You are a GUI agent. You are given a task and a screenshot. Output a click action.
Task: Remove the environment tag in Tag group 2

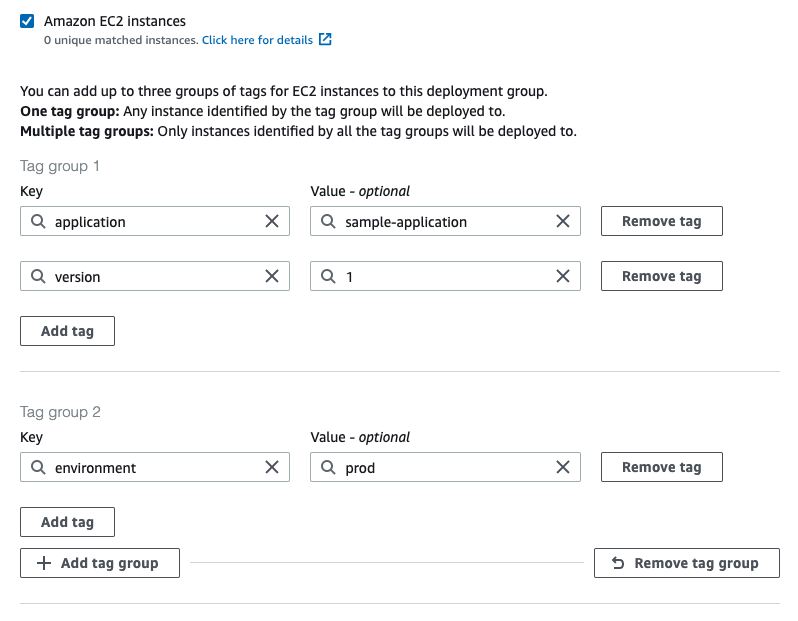tap(661, 467)
